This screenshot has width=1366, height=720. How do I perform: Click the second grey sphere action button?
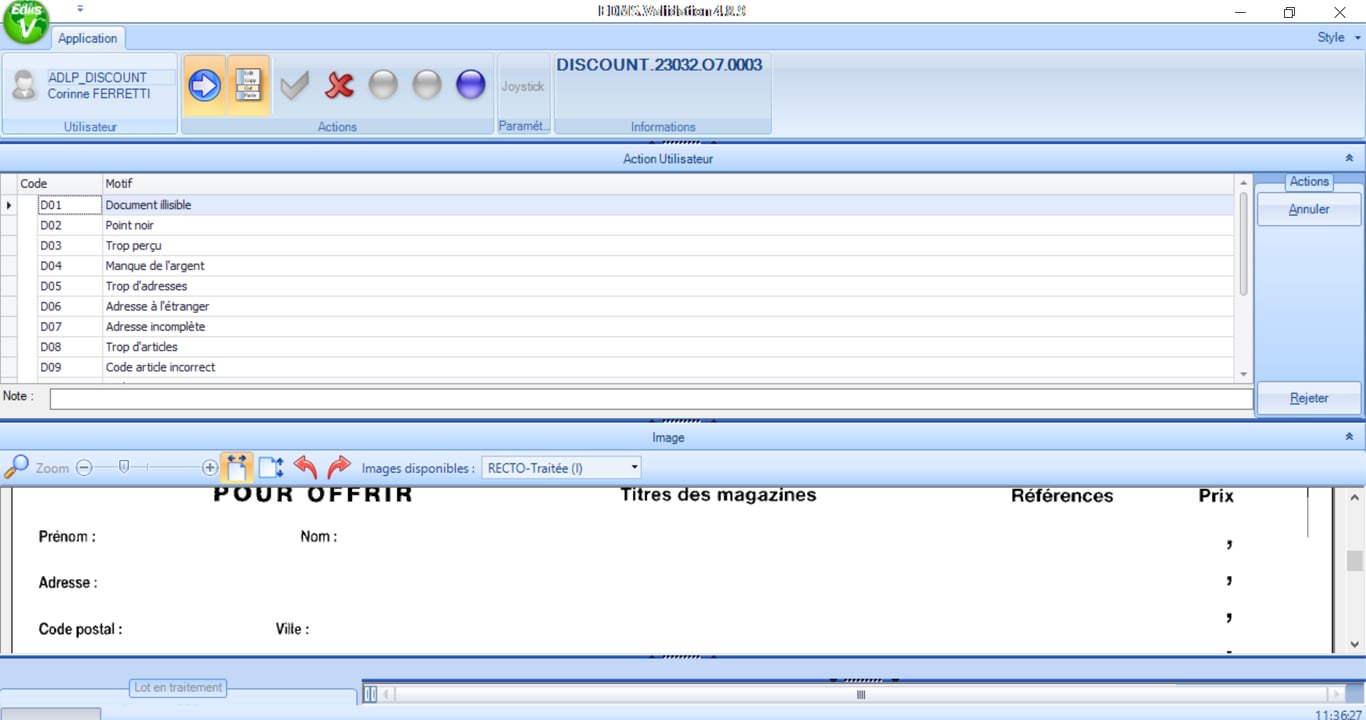[x=427, y=85]
